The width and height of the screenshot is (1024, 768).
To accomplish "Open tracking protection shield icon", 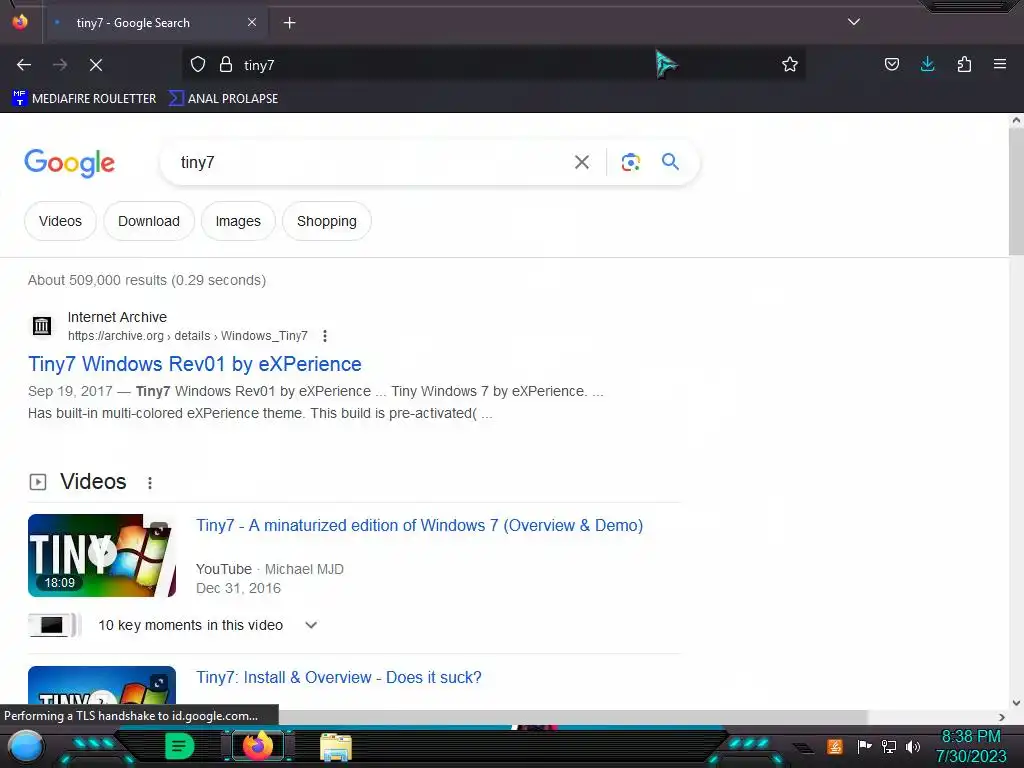I will tap(198, 65).
